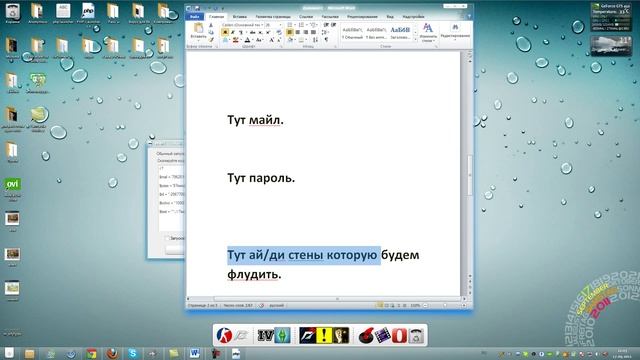Click the Chrome icon on the taskbar
The width and height of the screenshot is (640, 360).
pos(91,353)
